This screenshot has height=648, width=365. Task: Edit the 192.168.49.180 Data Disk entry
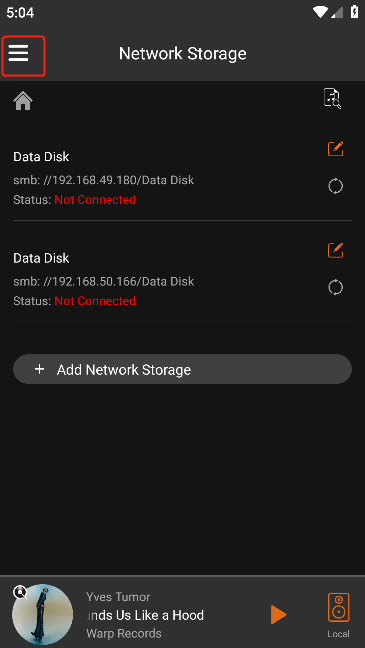click(x=335, y=148)
